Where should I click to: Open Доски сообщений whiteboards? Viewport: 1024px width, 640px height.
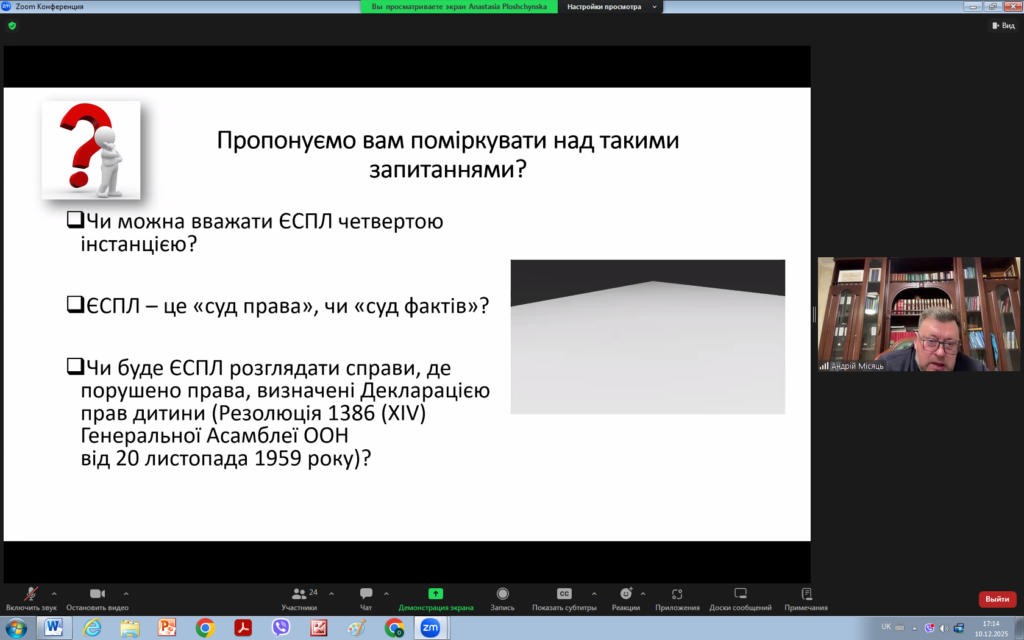[x=740, y=594]
